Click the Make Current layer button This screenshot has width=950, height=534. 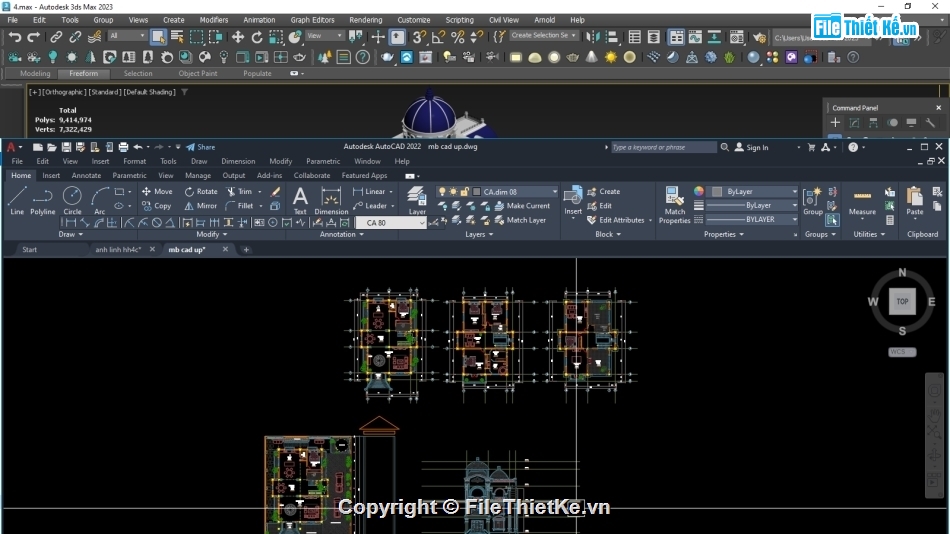pos(522,206)
